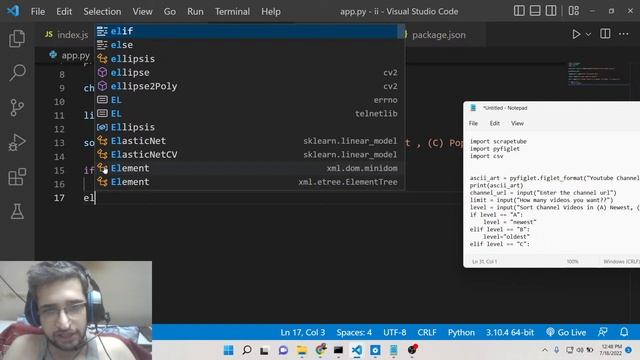Open the Search view in activity bar
The image size is (640, 360).
point(17,73)
